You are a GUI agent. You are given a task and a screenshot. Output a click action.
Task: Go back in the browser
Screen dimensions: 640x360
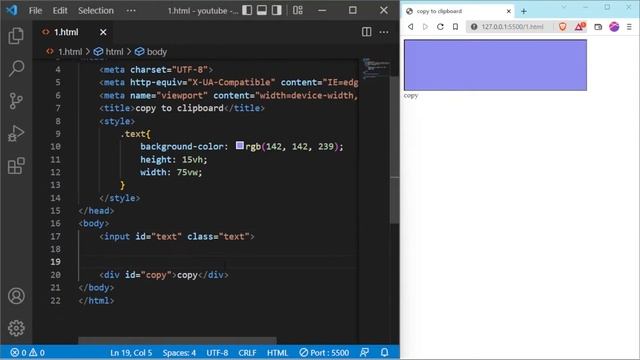point(411,27)
